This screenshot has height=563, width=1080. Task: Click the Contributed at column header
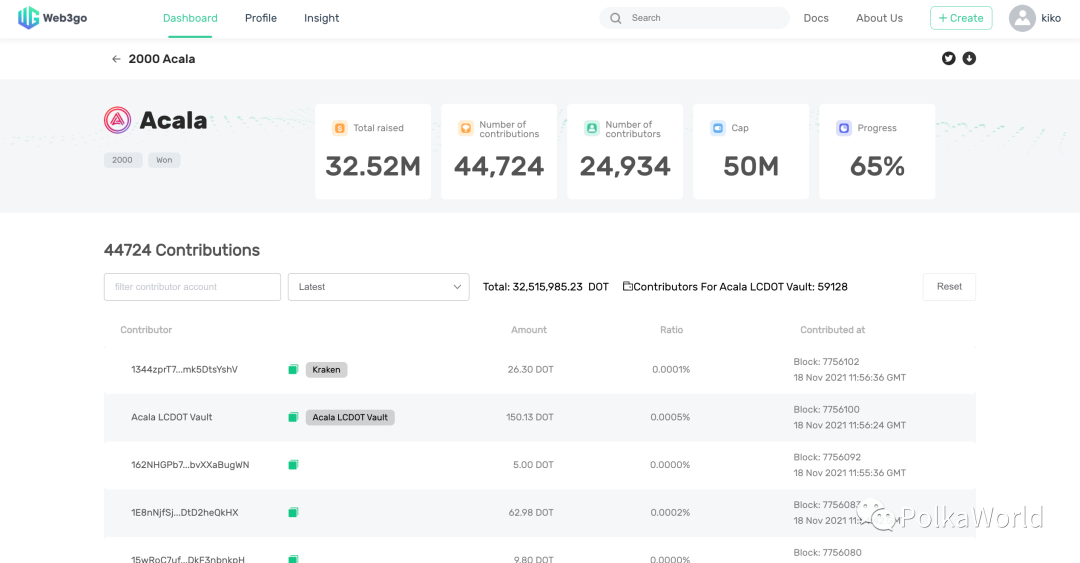[x=833, y=330]
